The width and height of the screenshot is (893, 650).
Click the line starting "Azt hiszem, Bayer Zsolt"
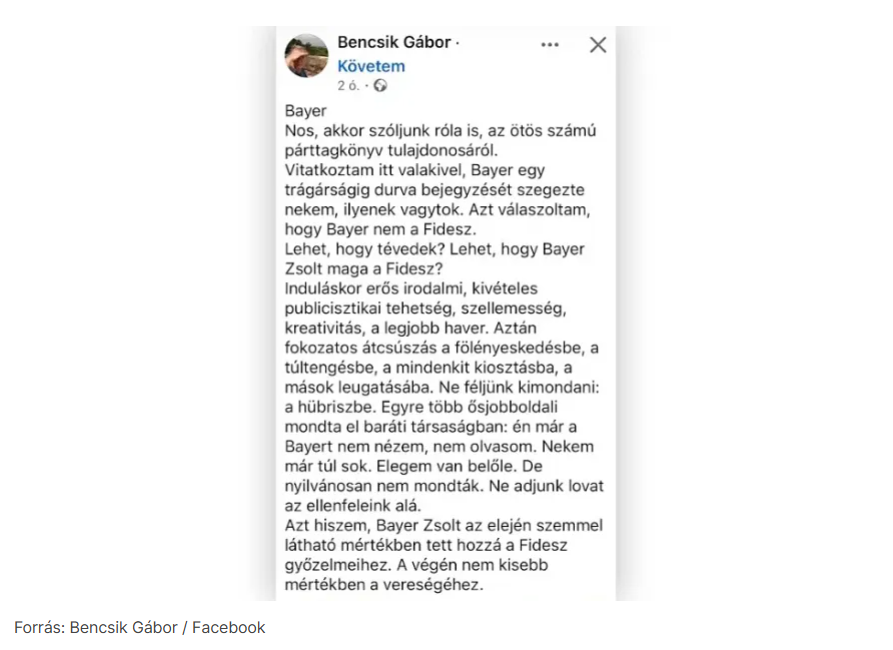444,526
